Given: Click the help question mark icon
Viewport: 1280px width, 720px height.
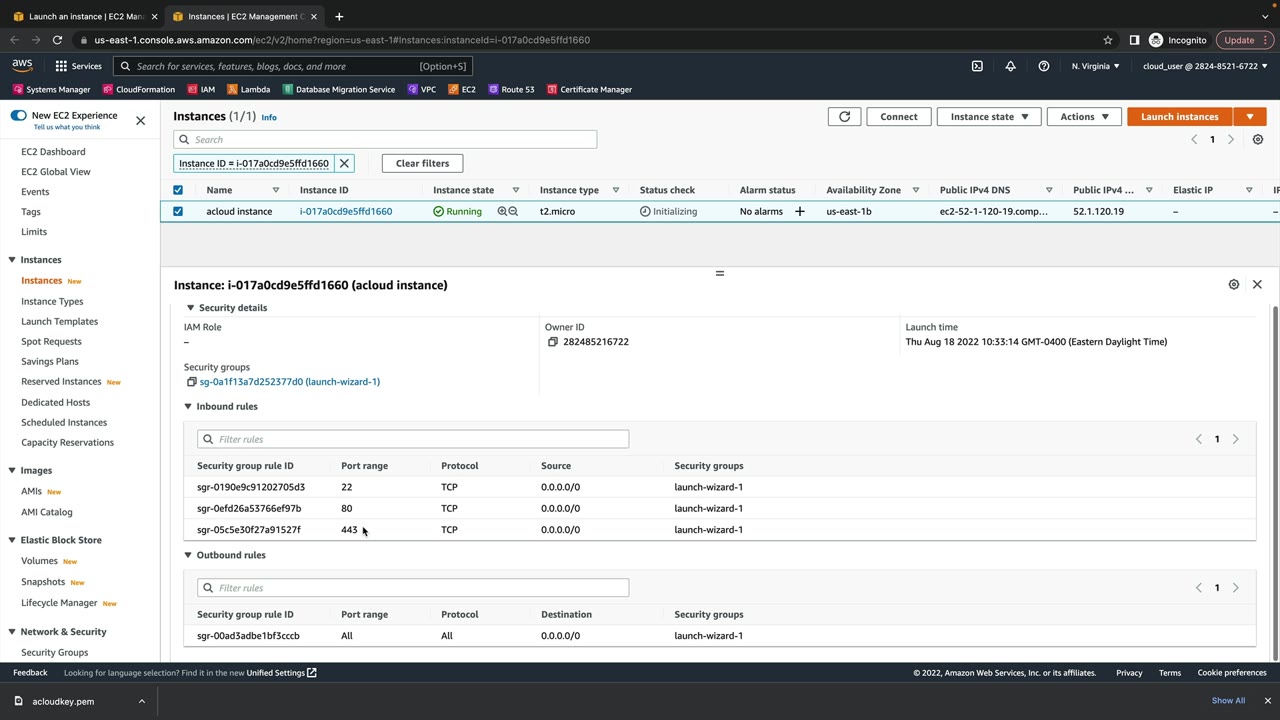Looking at the screenshot, I should (1043, 67).
